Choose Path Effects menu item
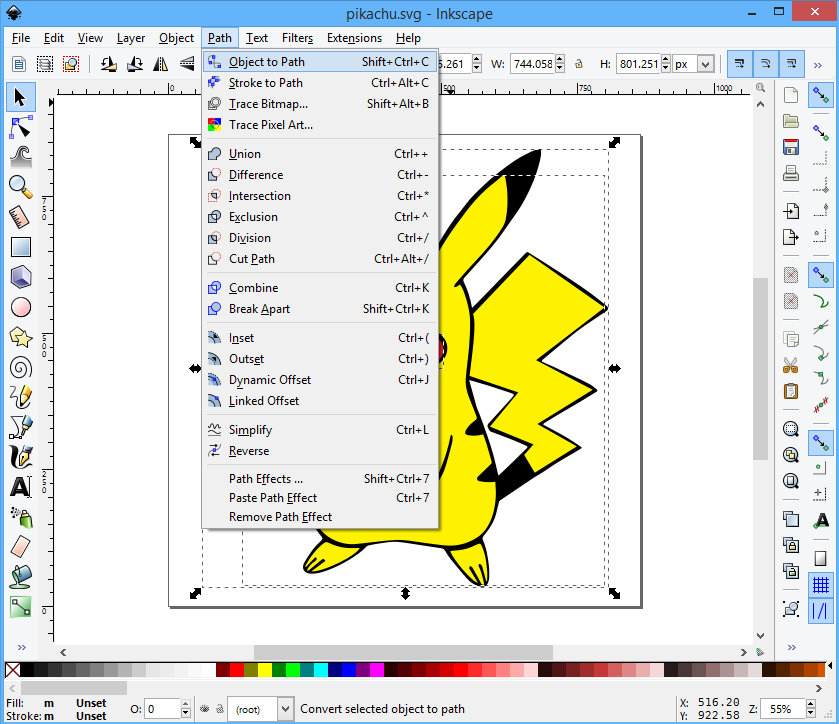The width and height of the screenshot is (839, 724). point(321,478)
